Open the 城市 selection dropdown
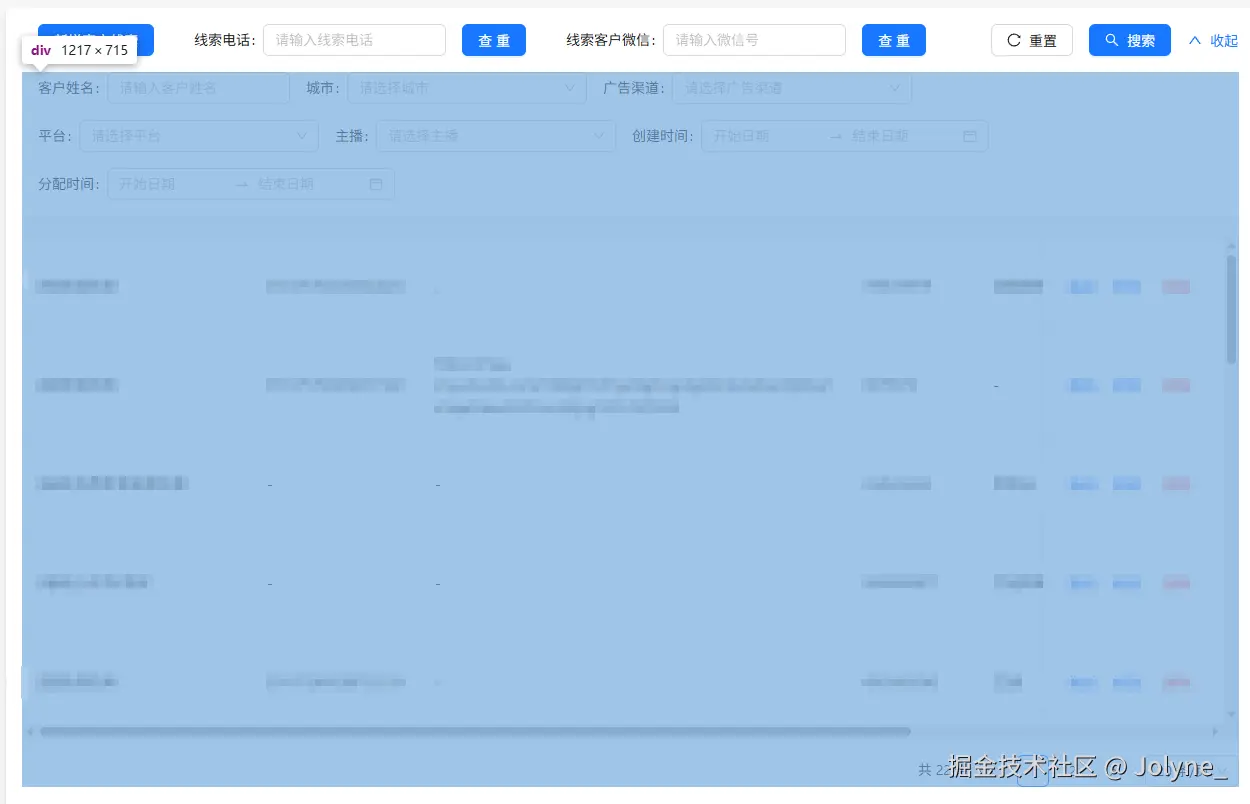The height and width of the screenshot is (804, 1250). pyautogui.click(x=466, y=88)
